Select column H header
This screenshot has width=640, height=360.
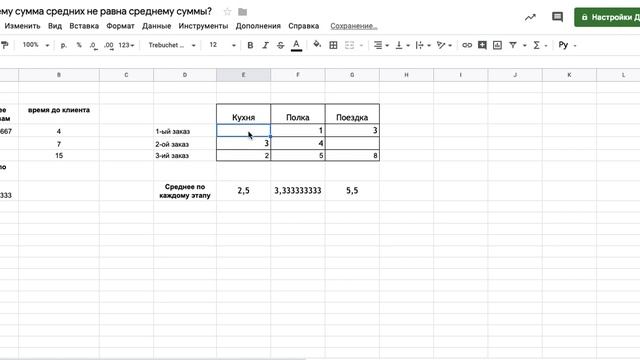point(406,75)
